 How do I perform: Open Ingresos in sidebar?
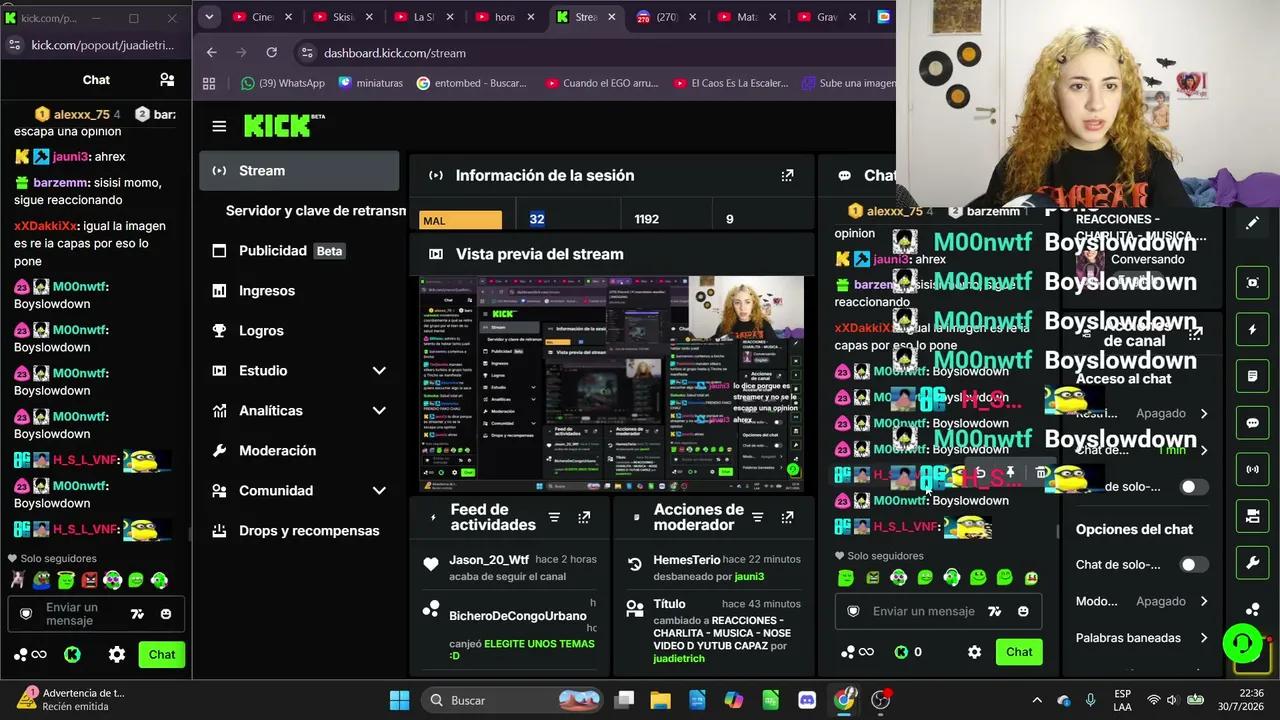click(x=299, y=291)
